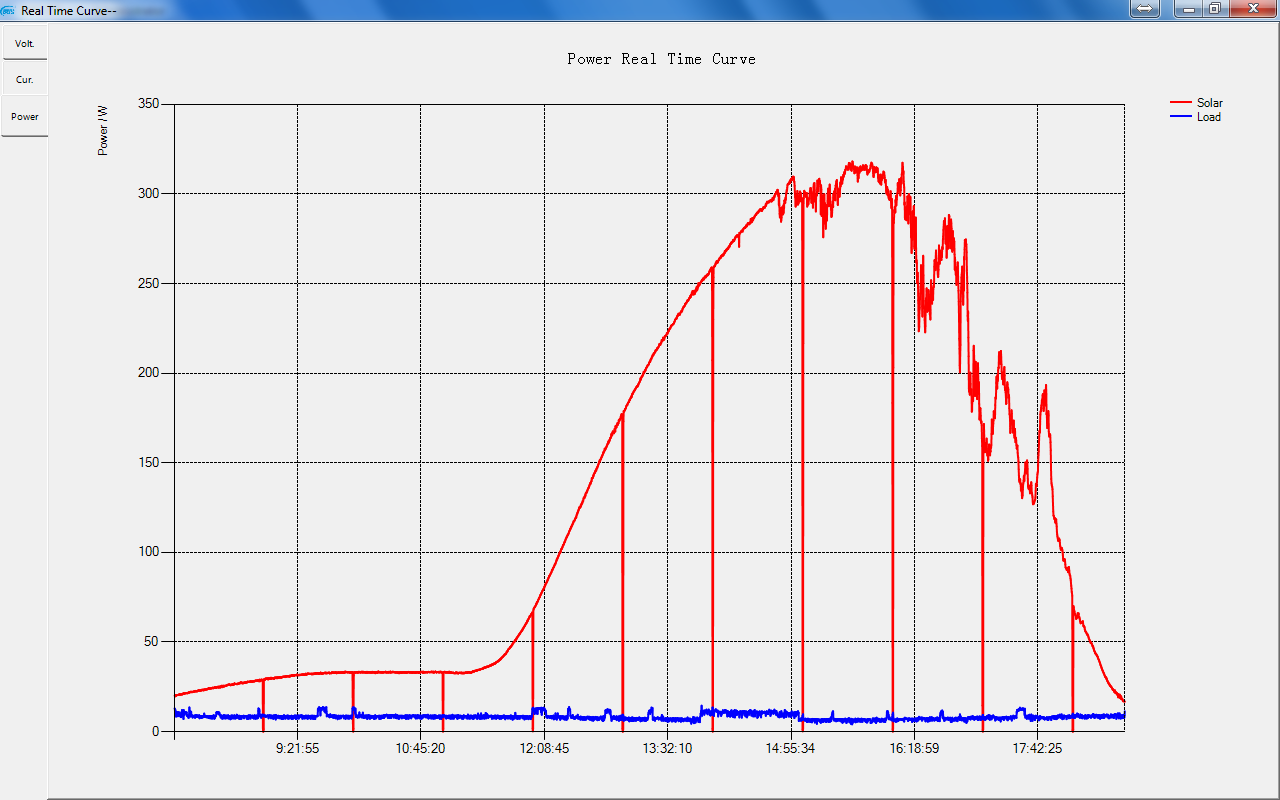1280x800 pixels.
Task: Click the 200 y-axis value
Action: coord(148,373)
